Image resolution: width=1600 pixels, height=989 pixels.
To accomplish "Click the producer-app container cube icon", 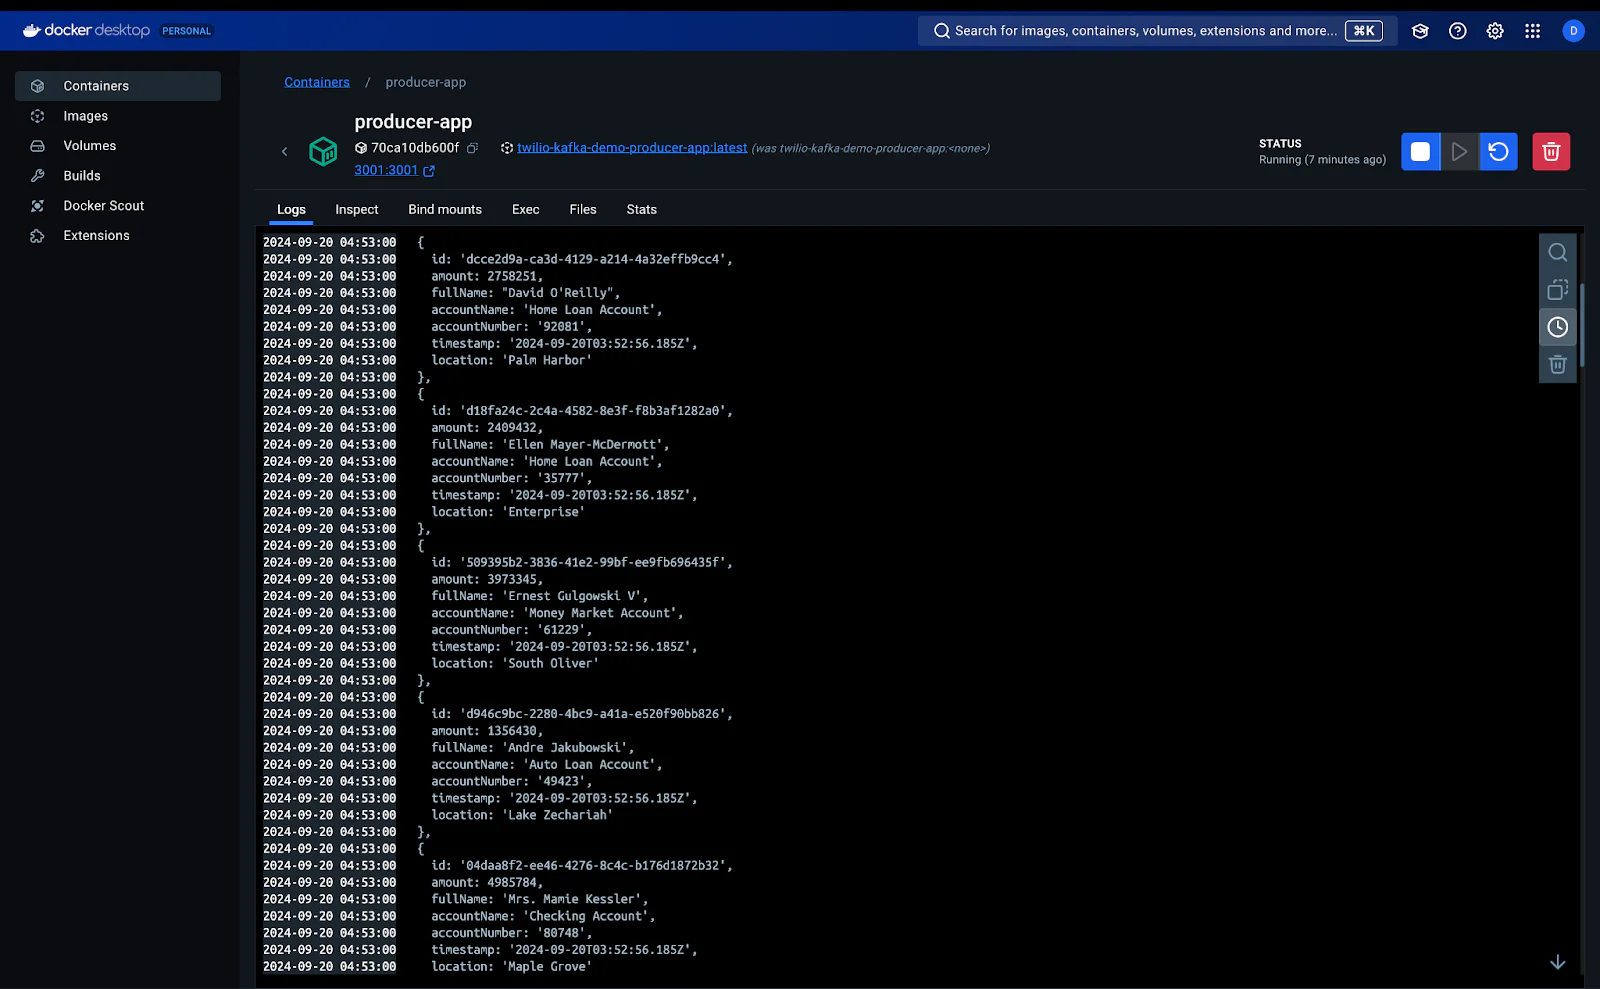I will click(x=323, y=152).
